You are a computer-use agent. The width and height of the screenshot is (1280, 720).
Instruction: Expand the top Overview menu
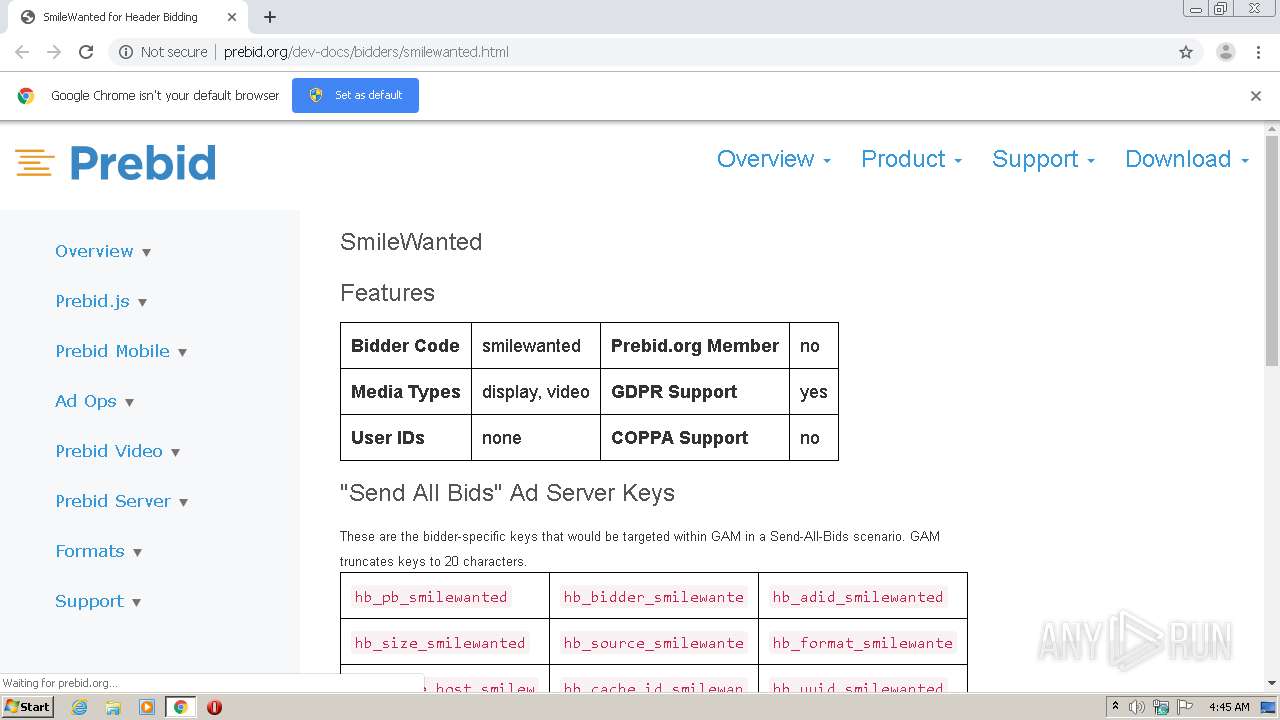(773, 159)
